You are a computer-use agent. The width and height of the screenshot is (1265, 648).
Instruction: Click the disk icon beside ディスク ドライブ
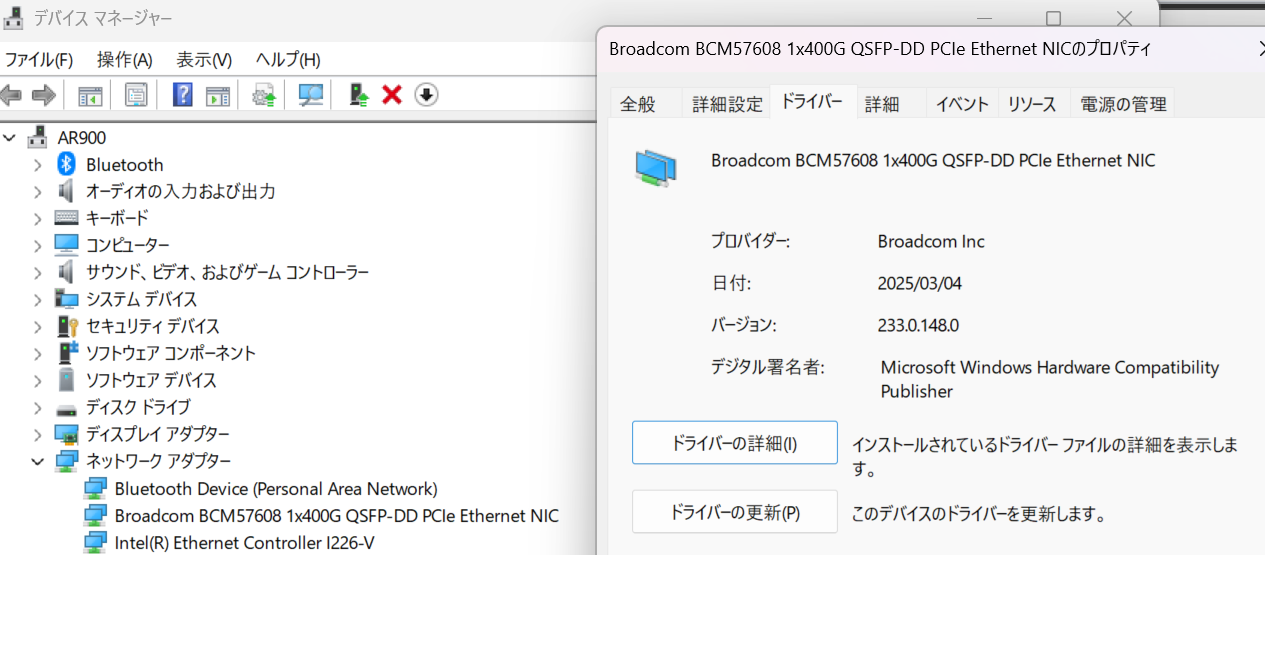(66, 408)
